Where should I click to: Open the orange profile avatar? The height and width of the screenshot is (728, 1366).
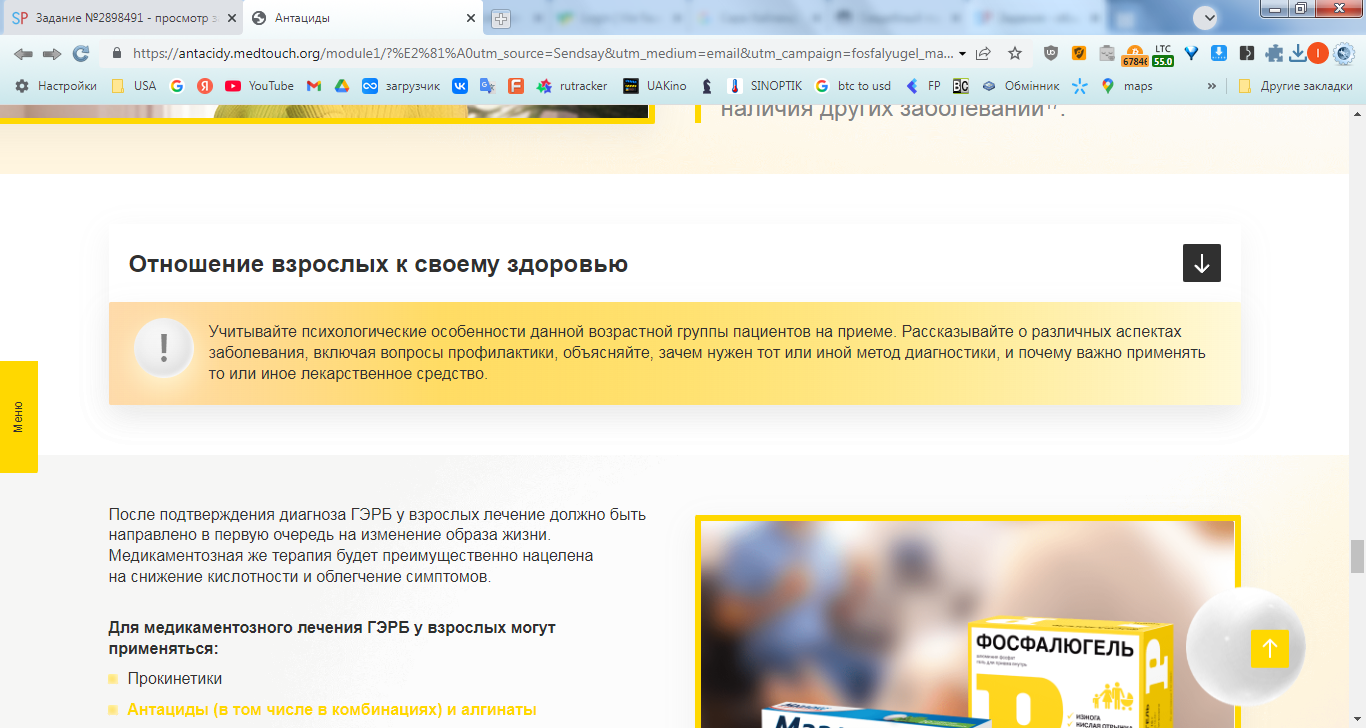(x=1318, y=53)
